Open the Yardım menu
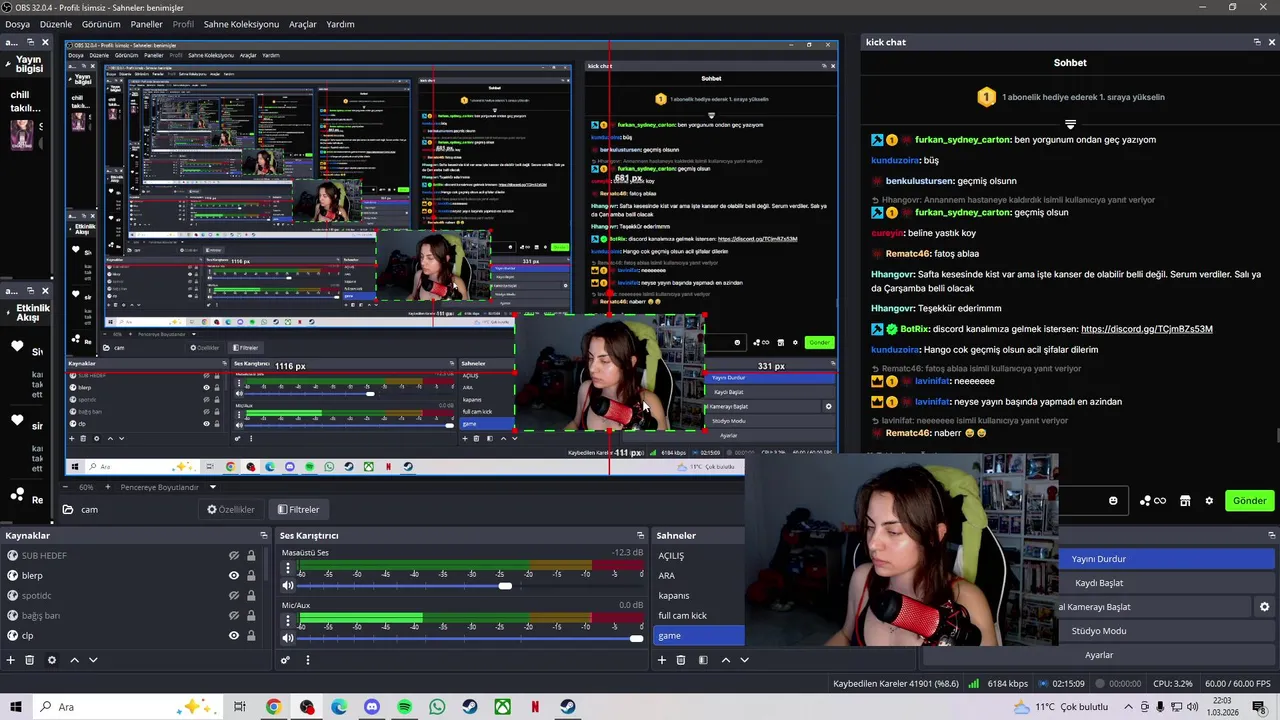1280x720 pixels. (340, 24)
